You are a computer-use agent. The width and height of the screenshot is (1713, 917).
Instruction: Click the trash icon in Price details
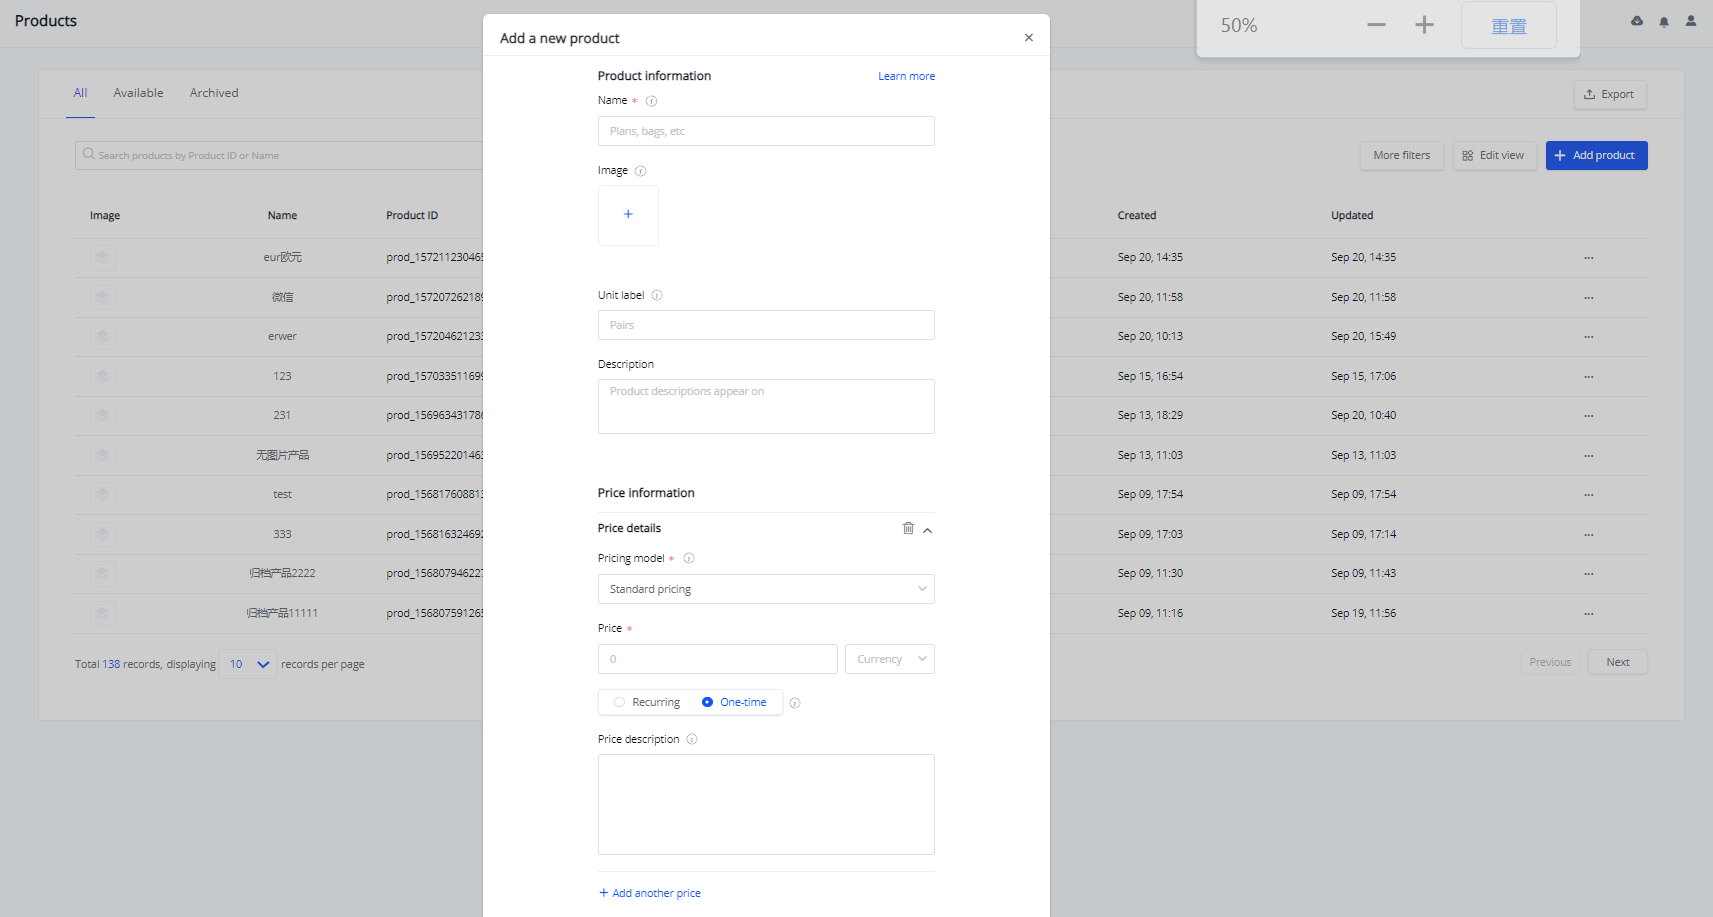tap(908, 528)
